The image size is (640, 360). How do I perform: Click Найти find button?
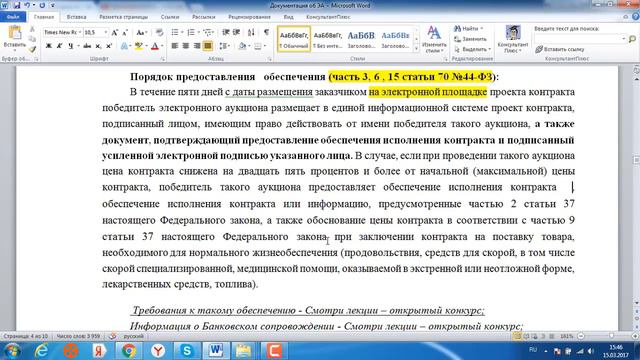coord(468,29)
